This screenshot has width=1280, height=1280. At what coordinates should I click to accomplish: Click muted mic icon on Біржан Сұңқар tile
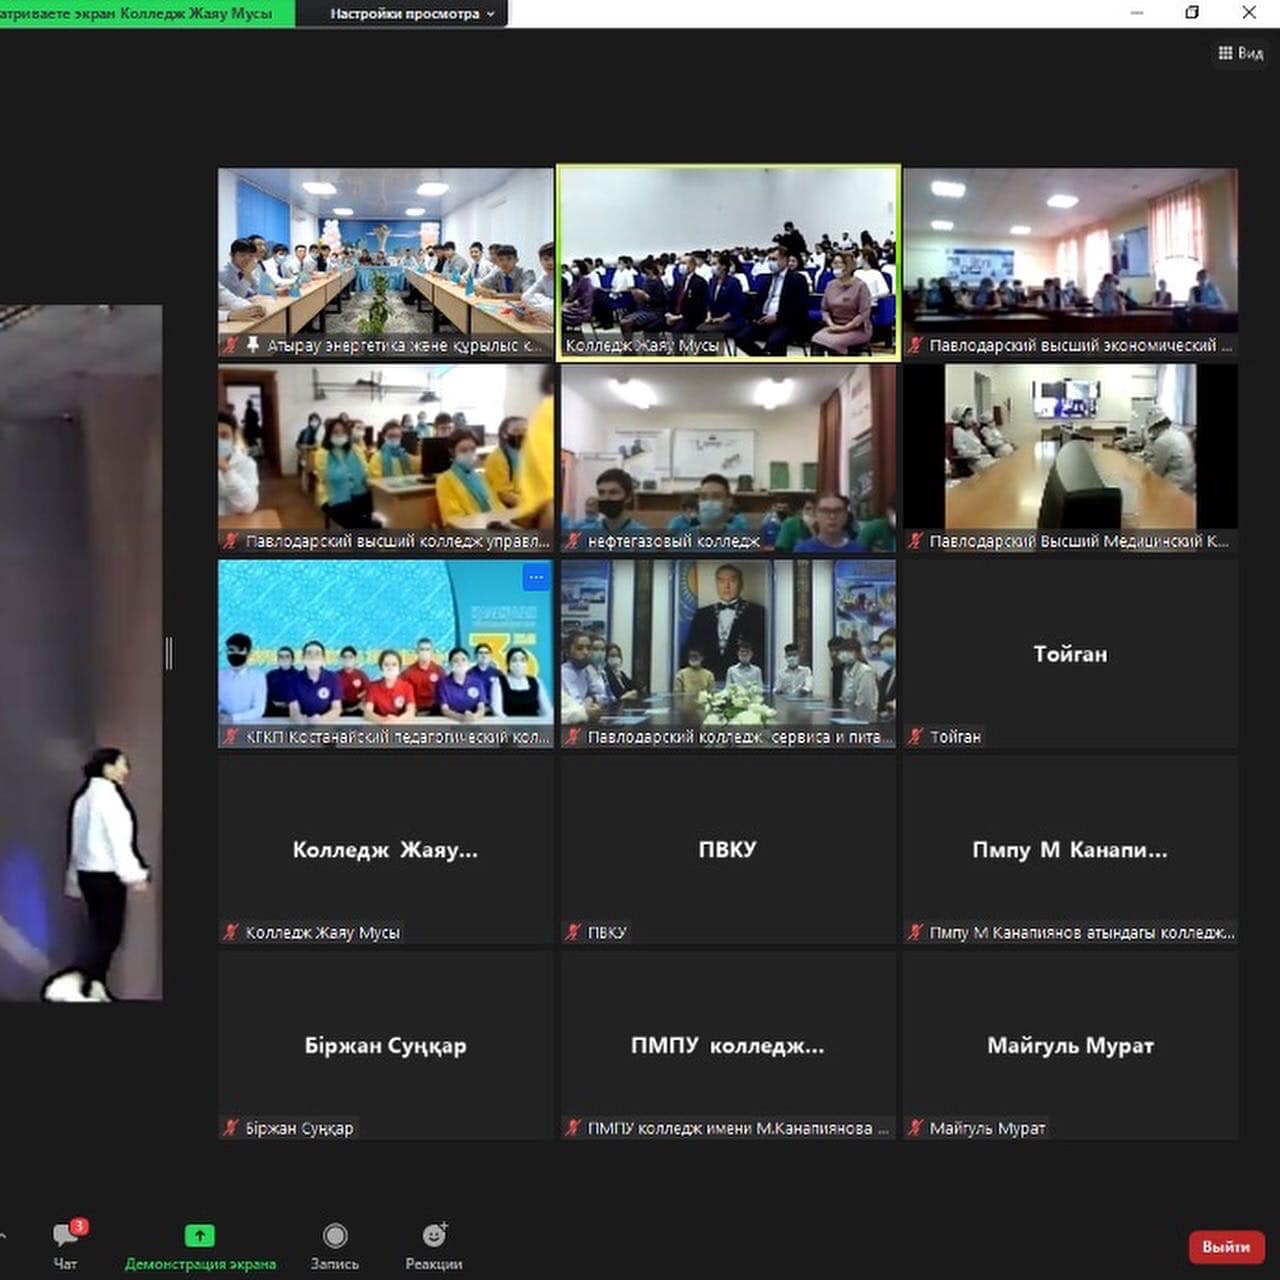click(x=231, y=1128)
